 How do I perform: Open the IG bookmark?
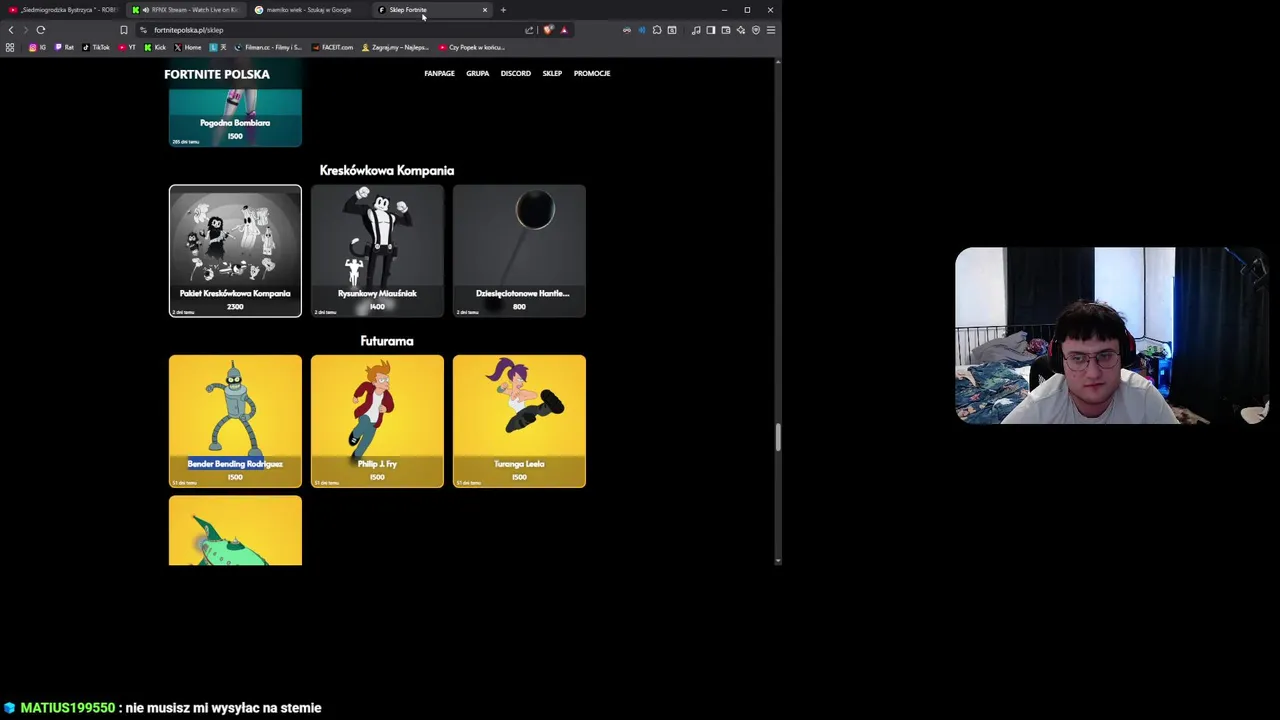pos(38,47)
